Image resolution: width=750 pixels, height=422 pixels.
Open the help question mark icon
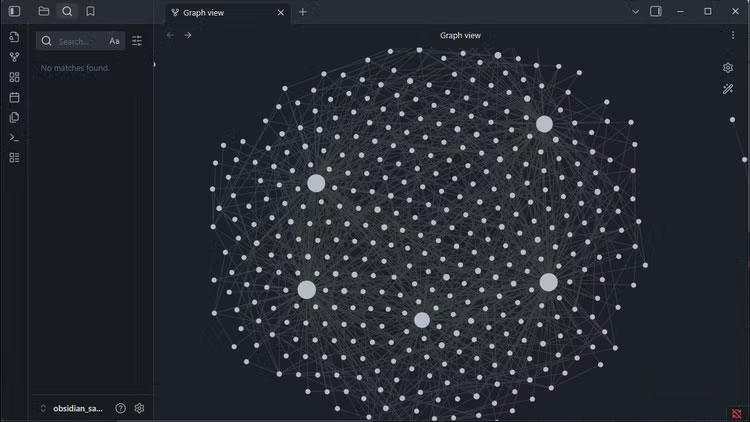pos(121,408)
